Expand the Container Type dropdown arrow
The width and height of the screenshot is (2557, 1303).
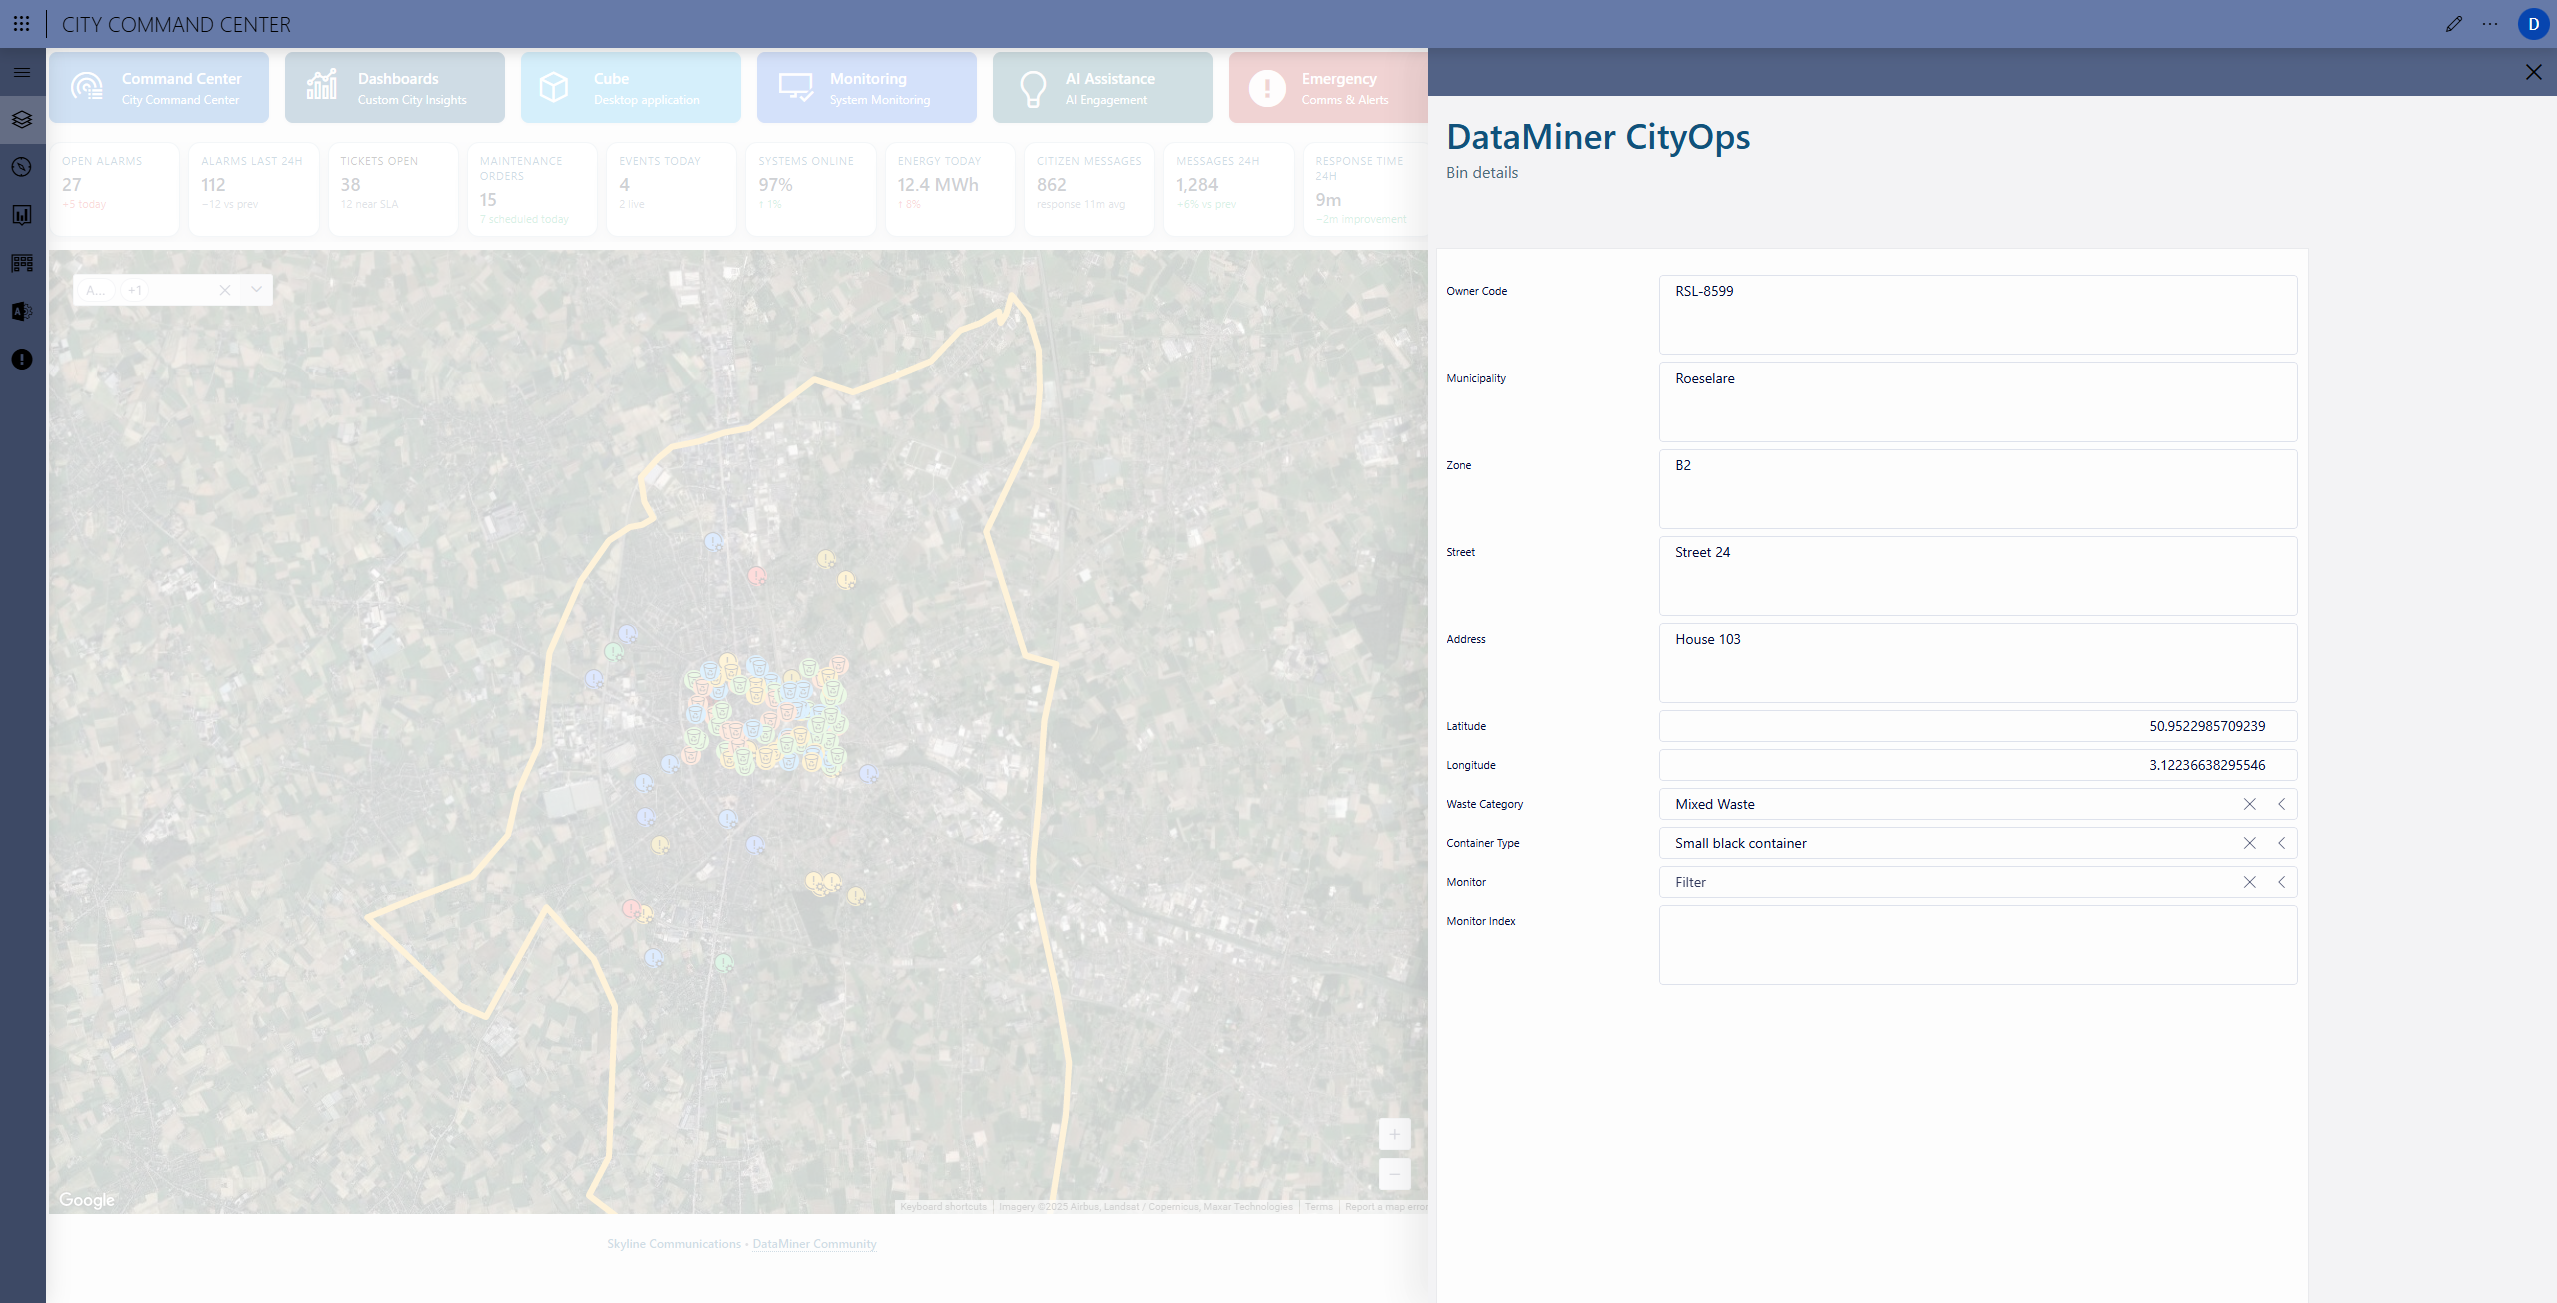click(2282, 843)
